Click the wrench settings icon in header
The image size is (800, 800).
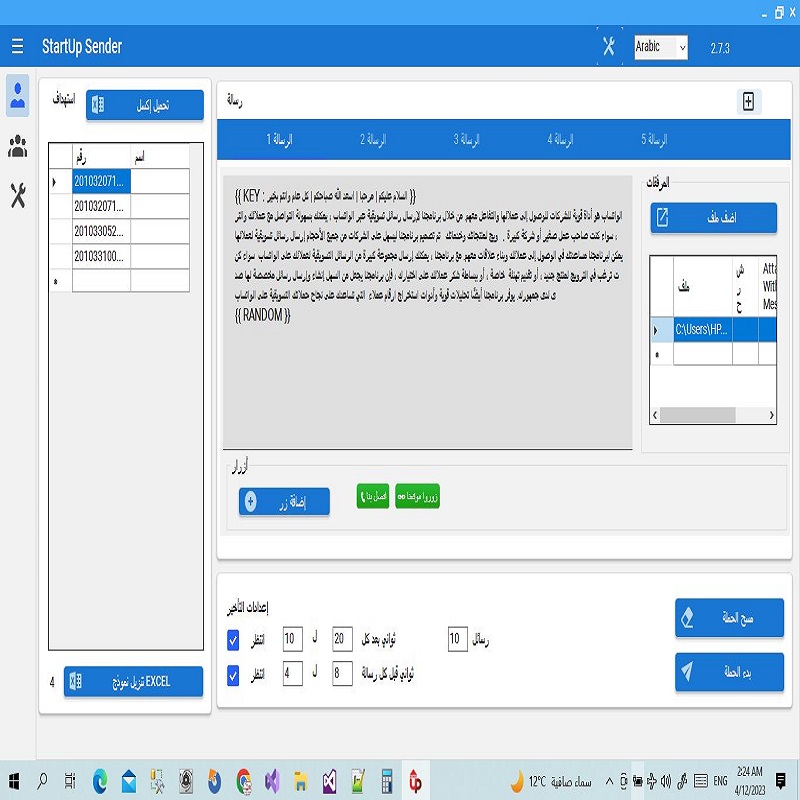(609, 47)
